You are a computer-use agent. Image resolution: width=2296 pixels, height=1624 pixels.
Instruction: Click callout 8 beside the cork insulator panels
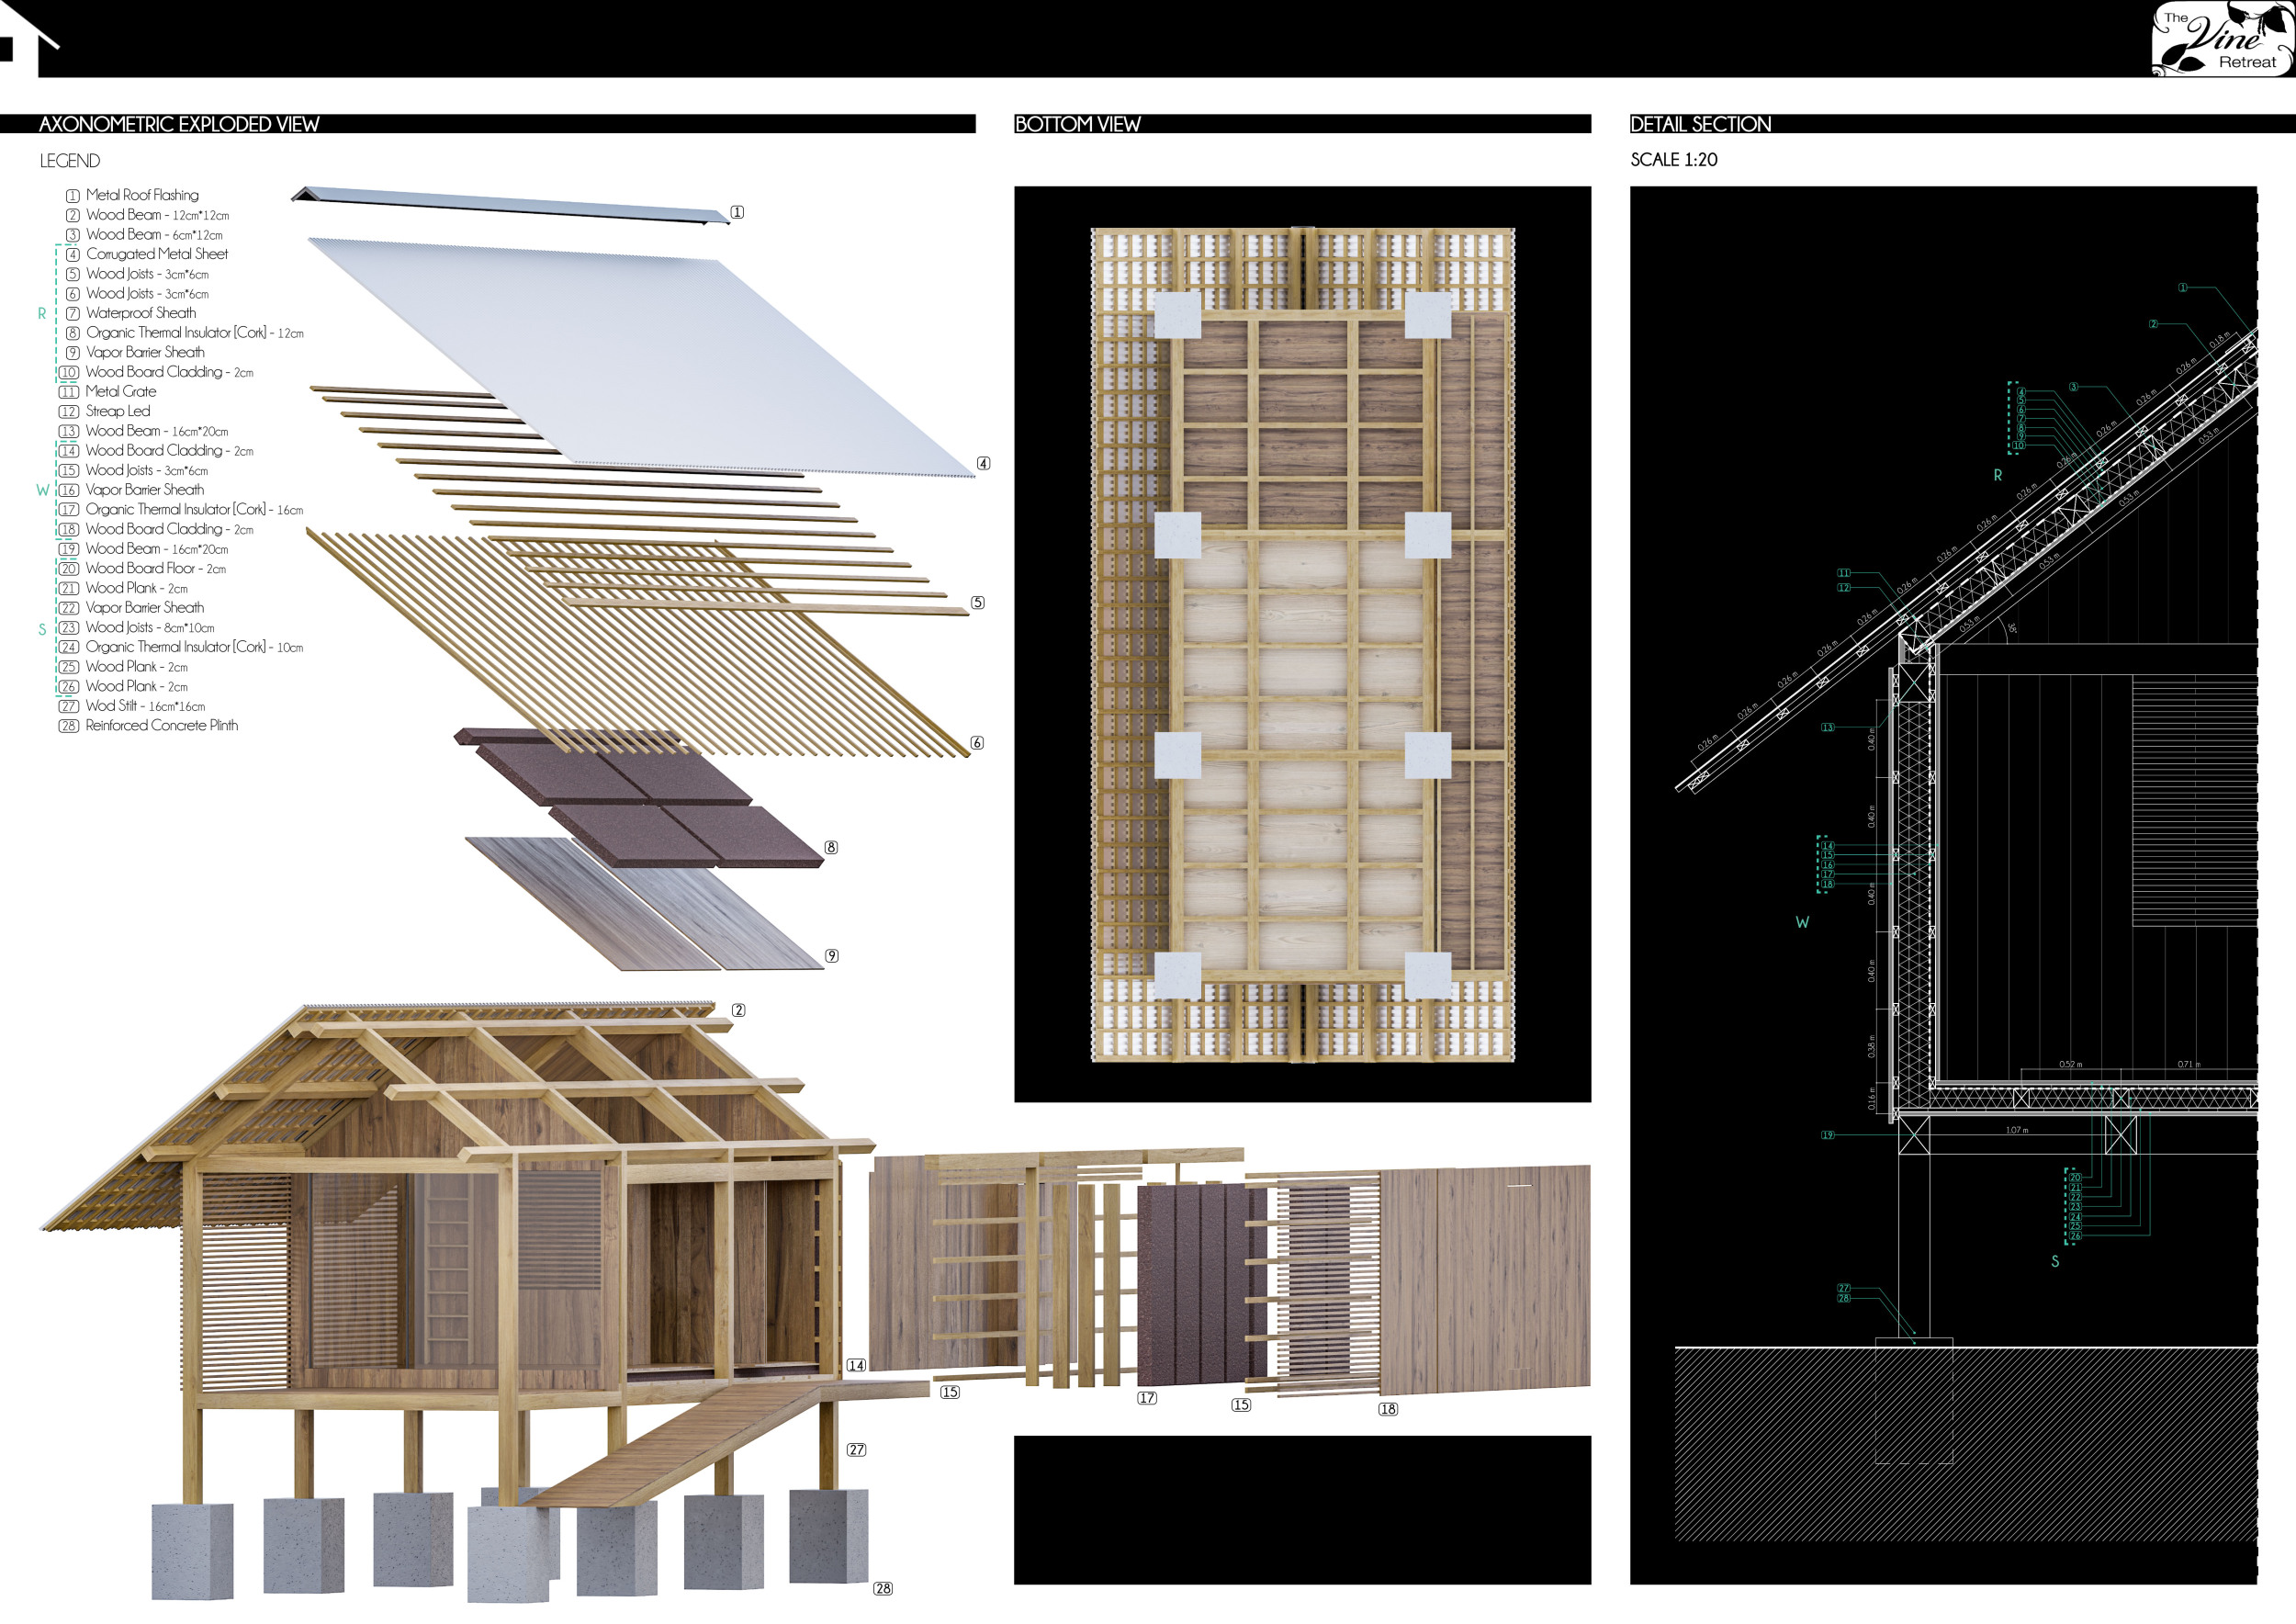[831, 847]
